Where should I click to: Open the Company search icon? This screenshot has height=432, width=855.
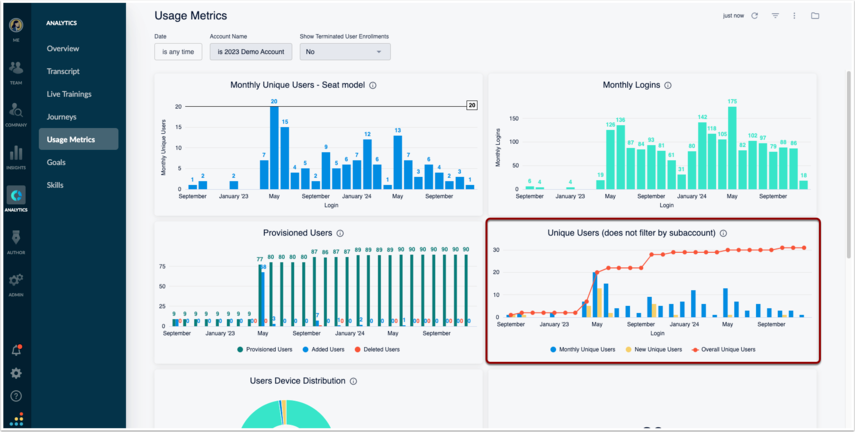coord(16,110)
